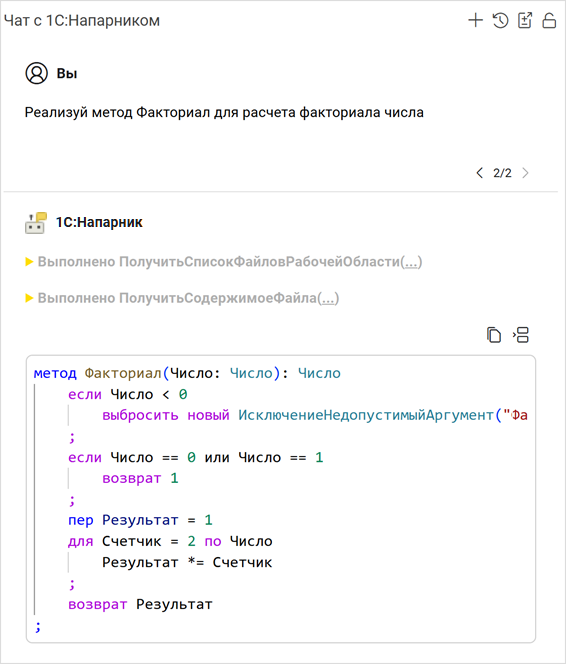Go to previous answer version

[479, 173]
